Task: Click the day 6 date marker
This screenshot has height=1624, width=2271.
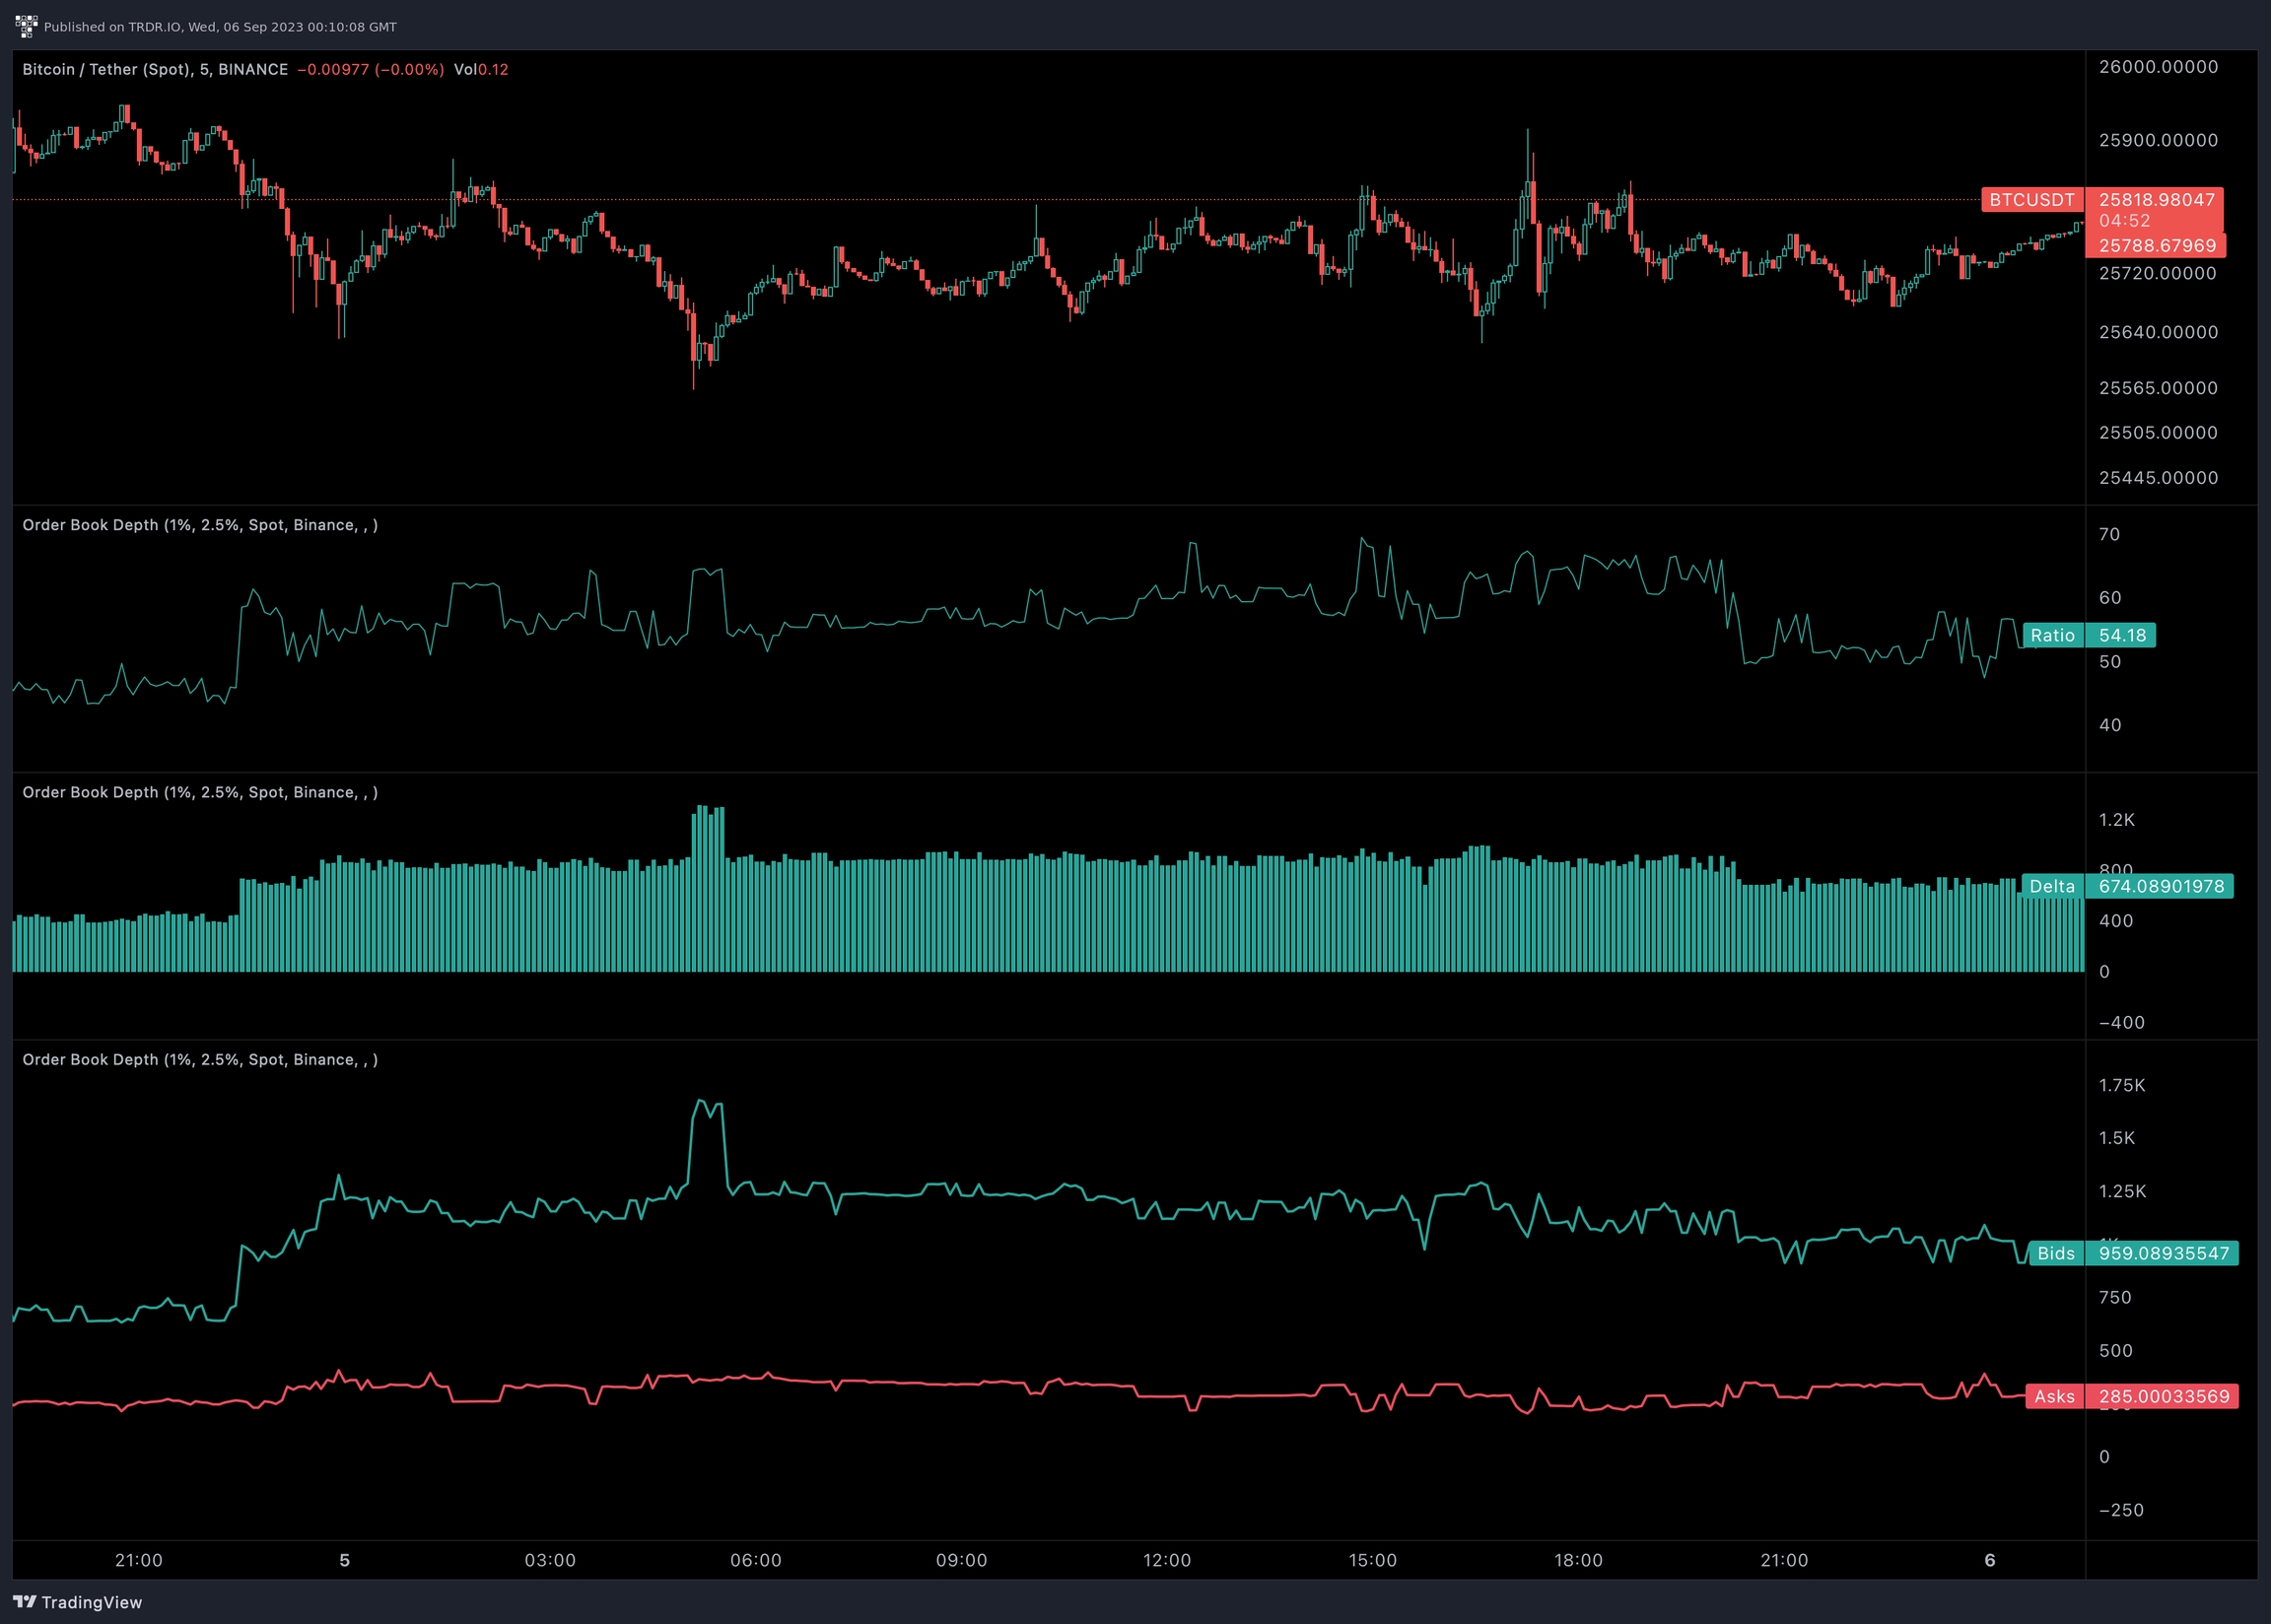Action: pos(1989,1560)
